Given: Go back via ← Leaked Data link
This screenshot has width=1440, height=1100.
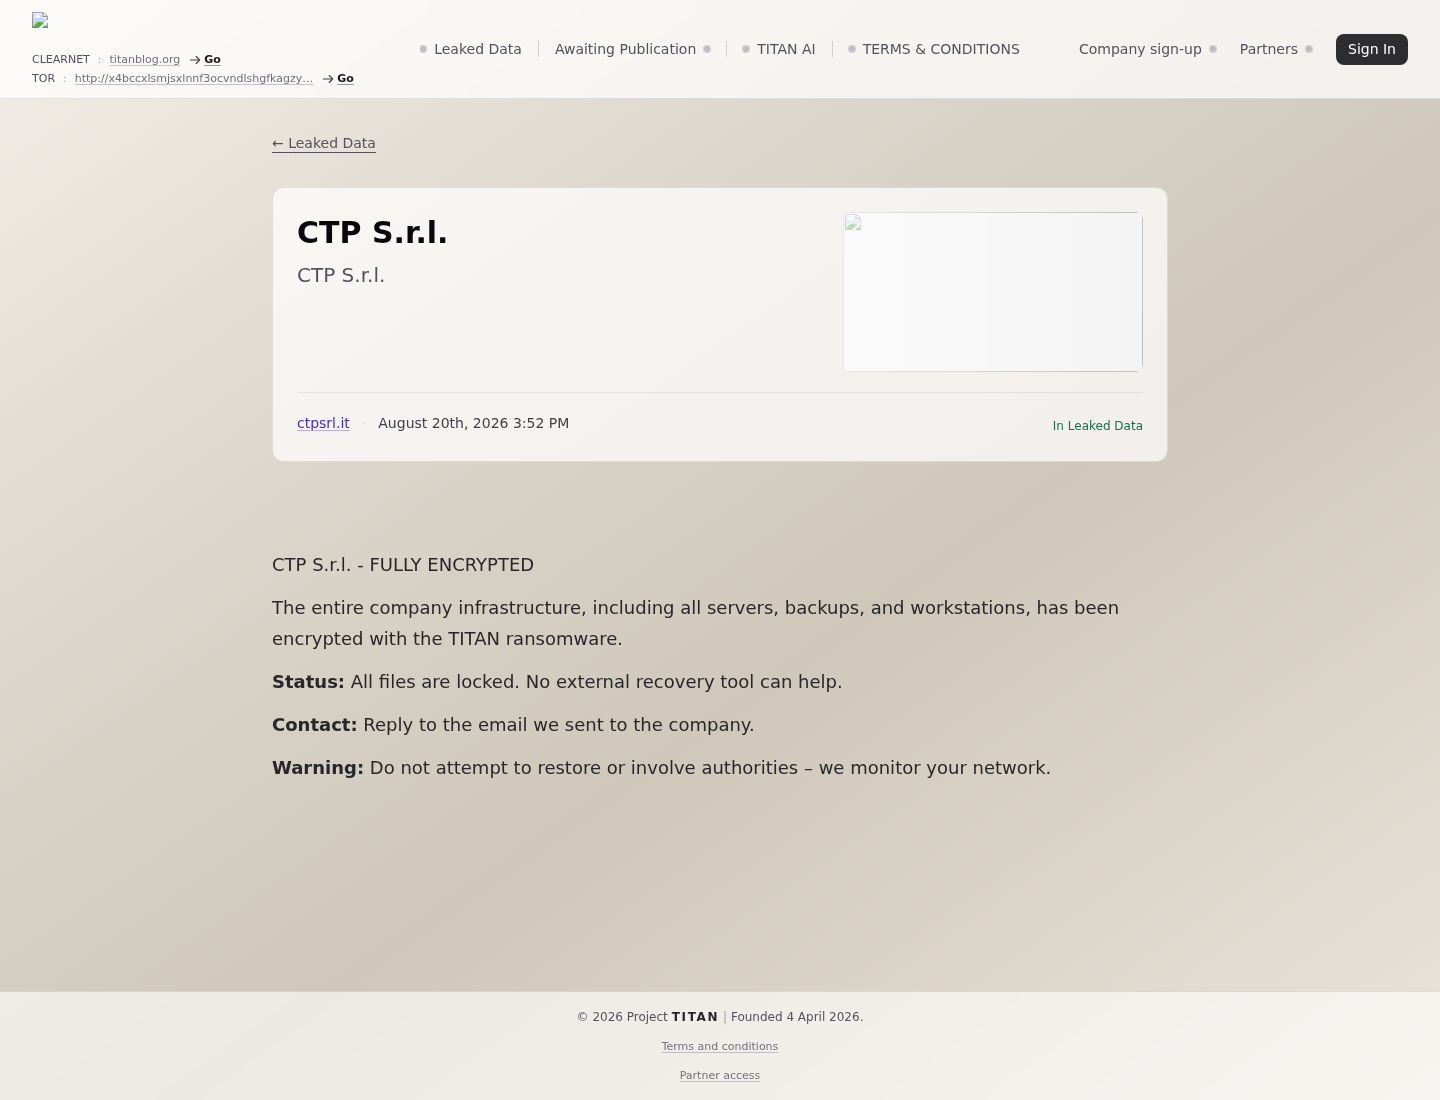Looking at the screenshot, I should click(x=324, y=143).
